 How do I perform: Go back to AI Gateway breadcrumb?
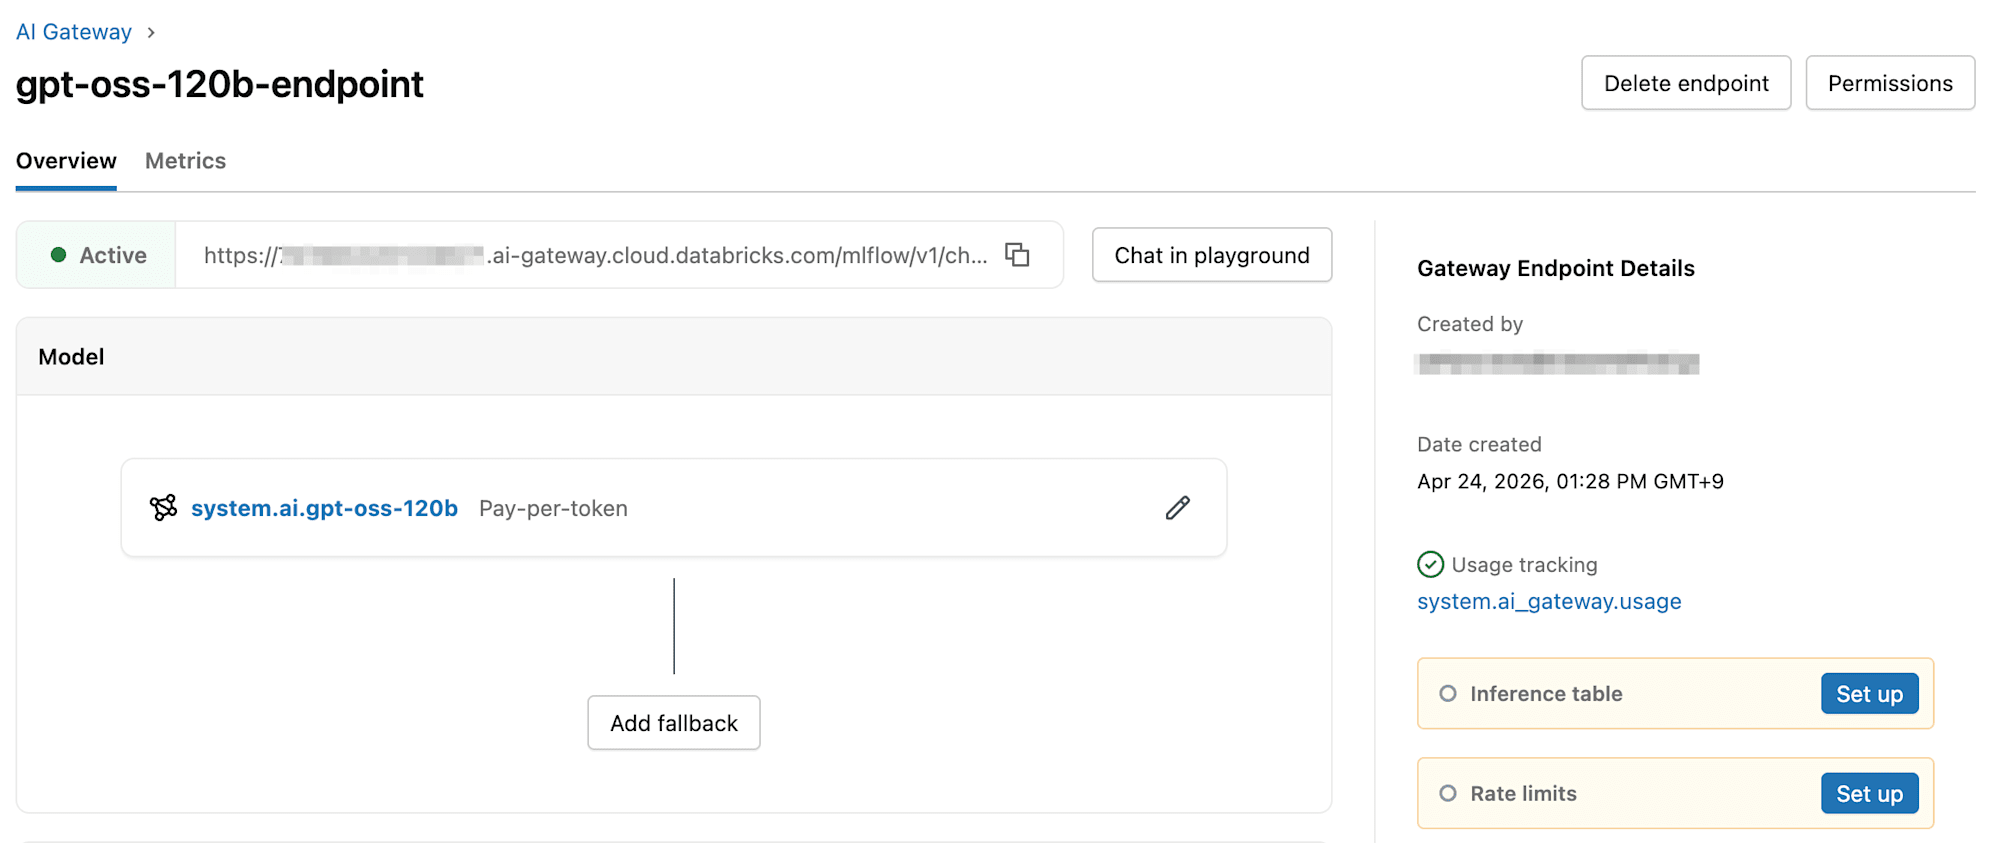click(74, 32)
